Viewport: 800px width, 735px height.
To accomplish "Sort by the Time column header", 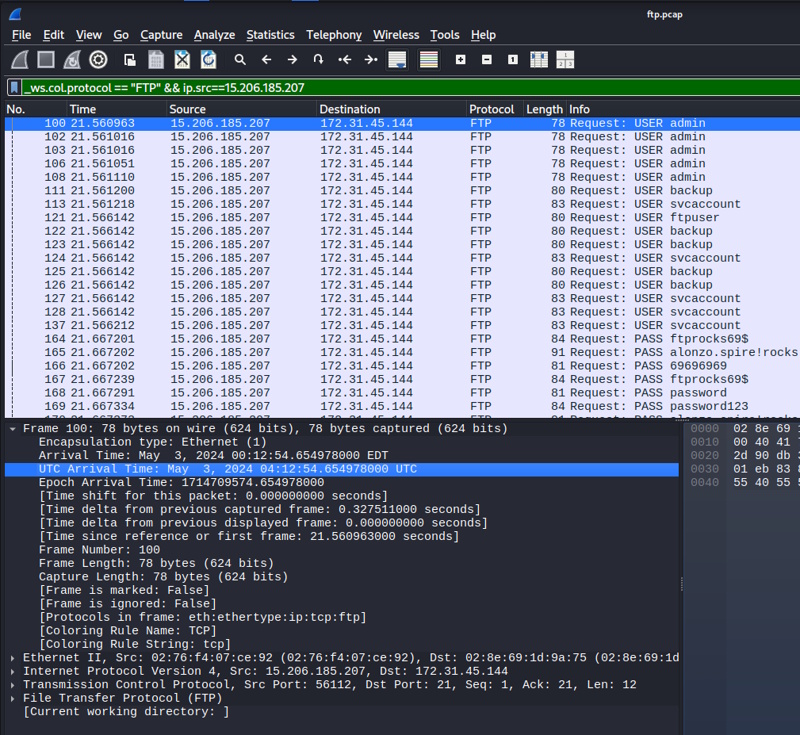I will [117, 109].
